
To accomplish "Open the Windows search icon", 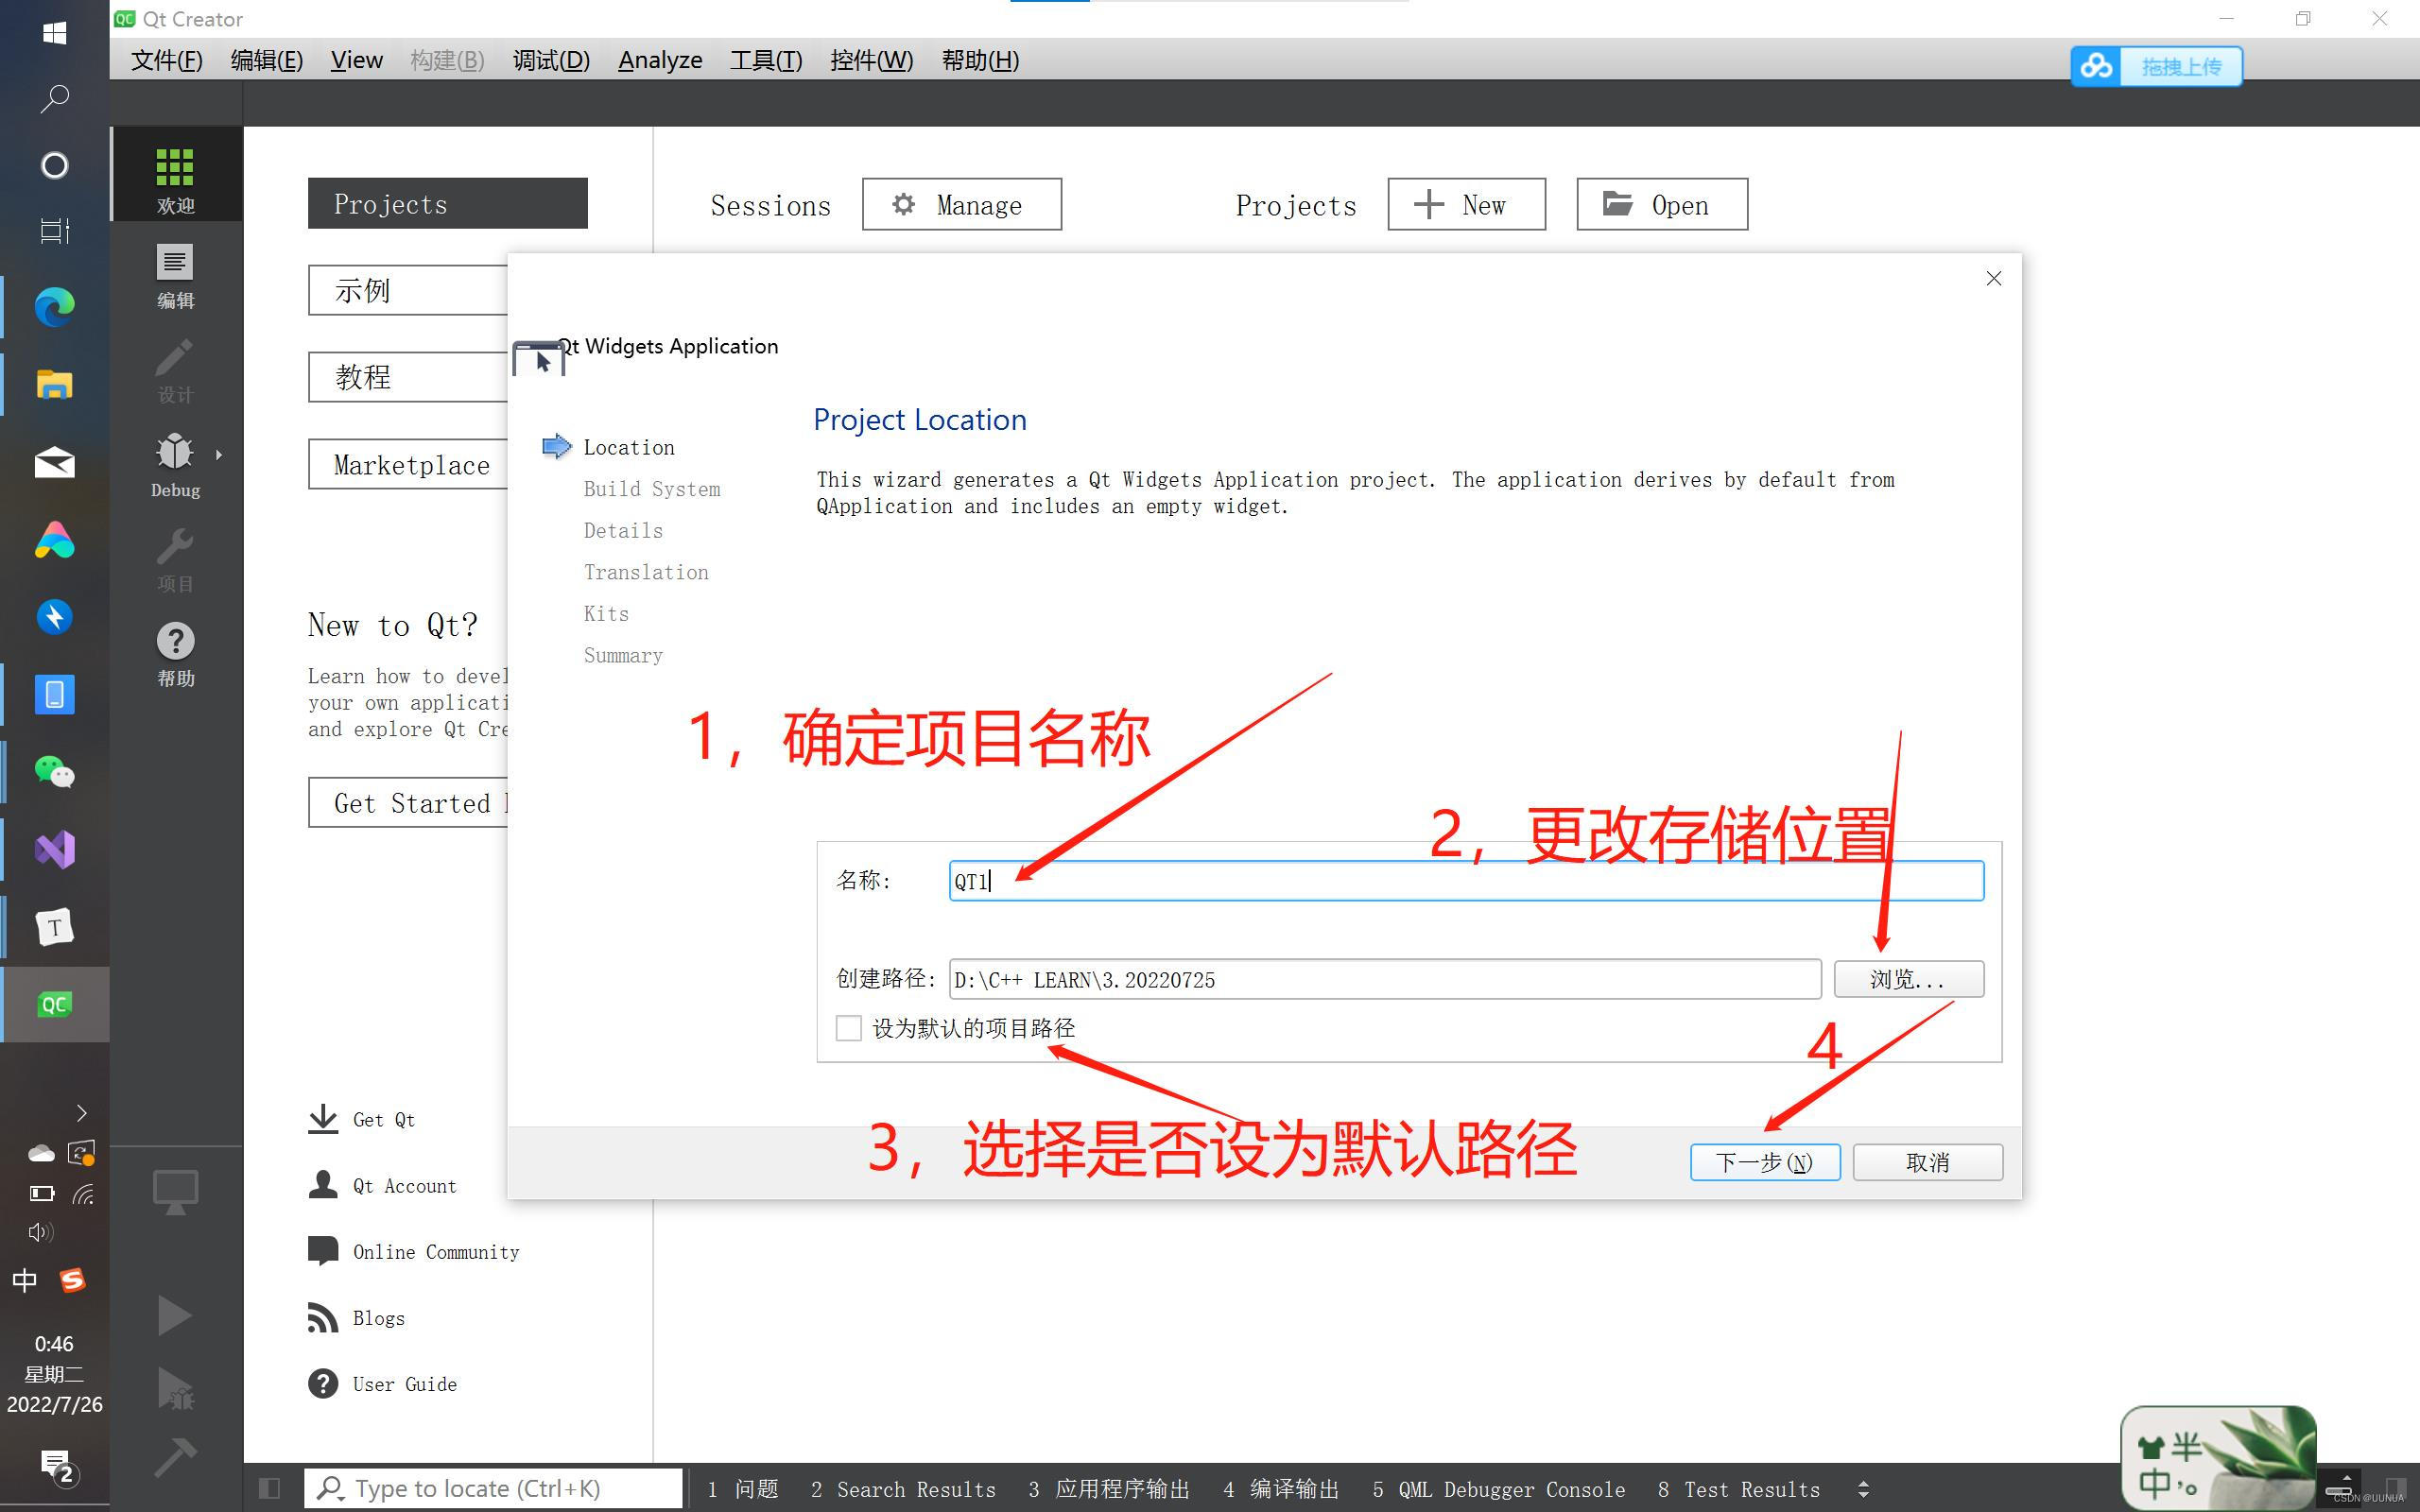I will pos(54,98).
